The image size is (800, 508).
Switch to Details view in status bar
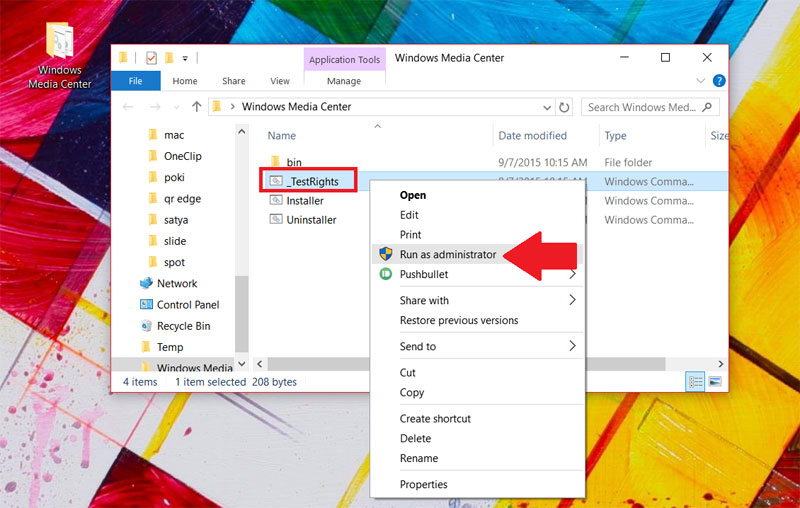pos(695,382)
